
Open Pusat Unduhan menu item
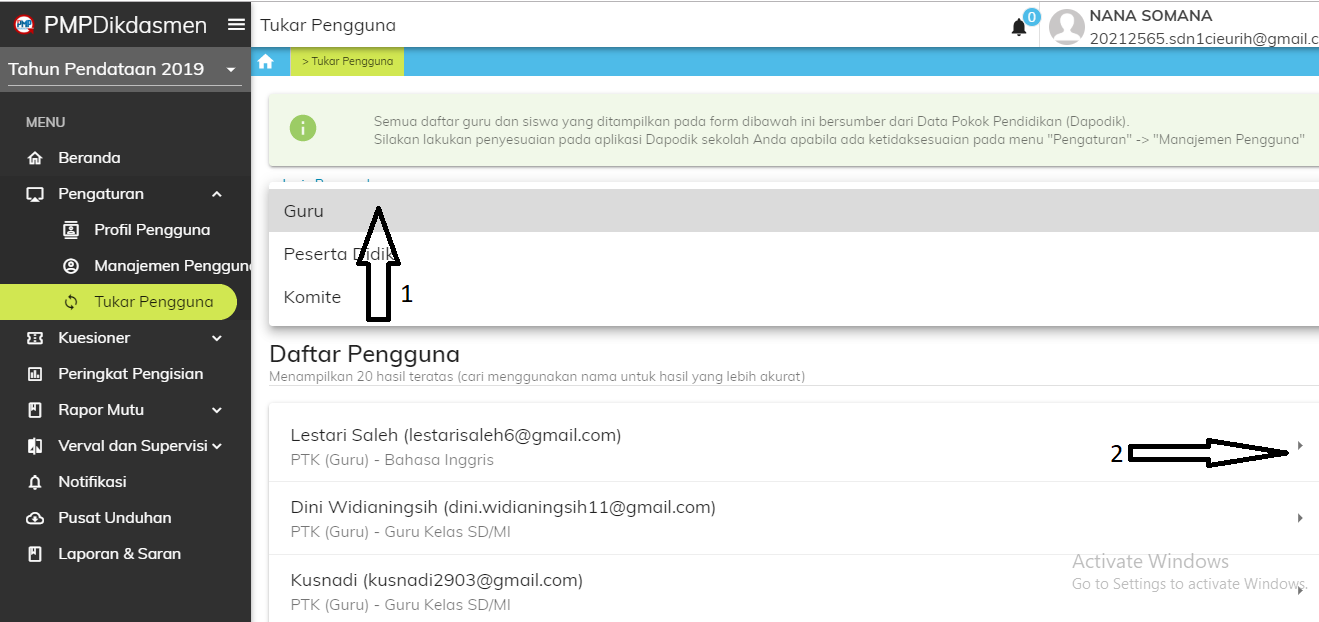125,518
